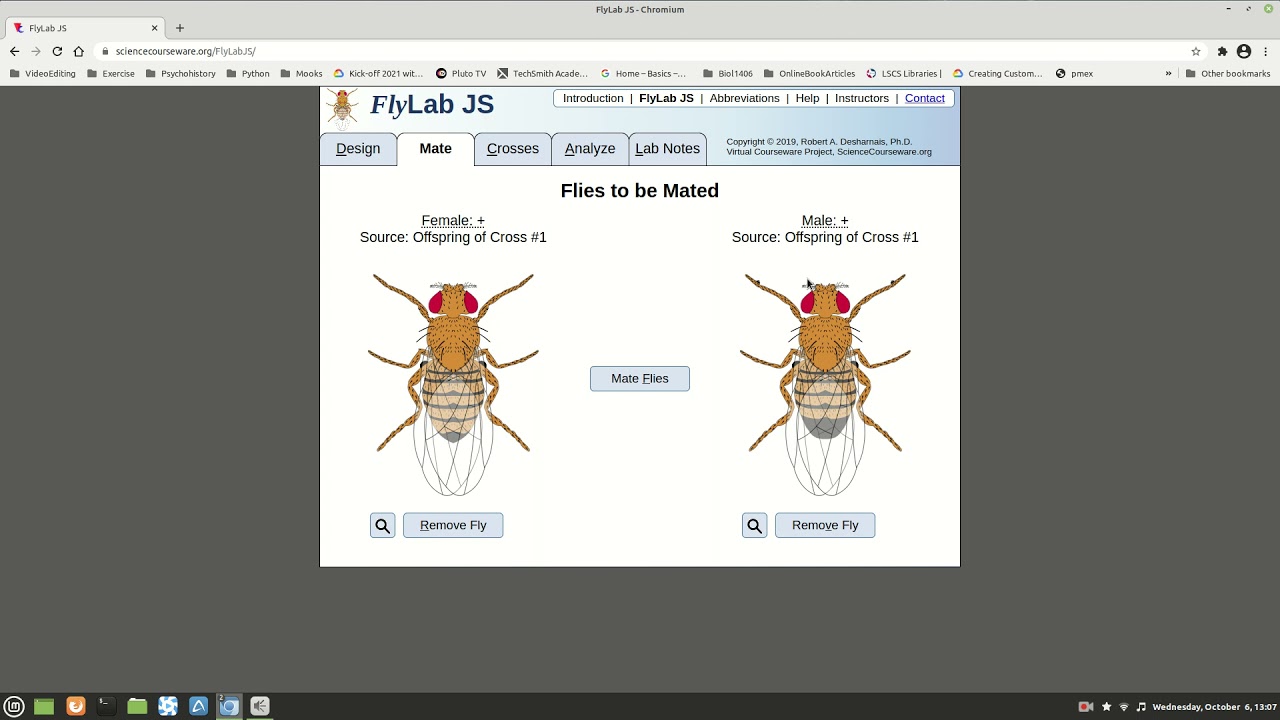
Task: Launch Firefox from the taskbar
Action: click(x=75, y=706)
